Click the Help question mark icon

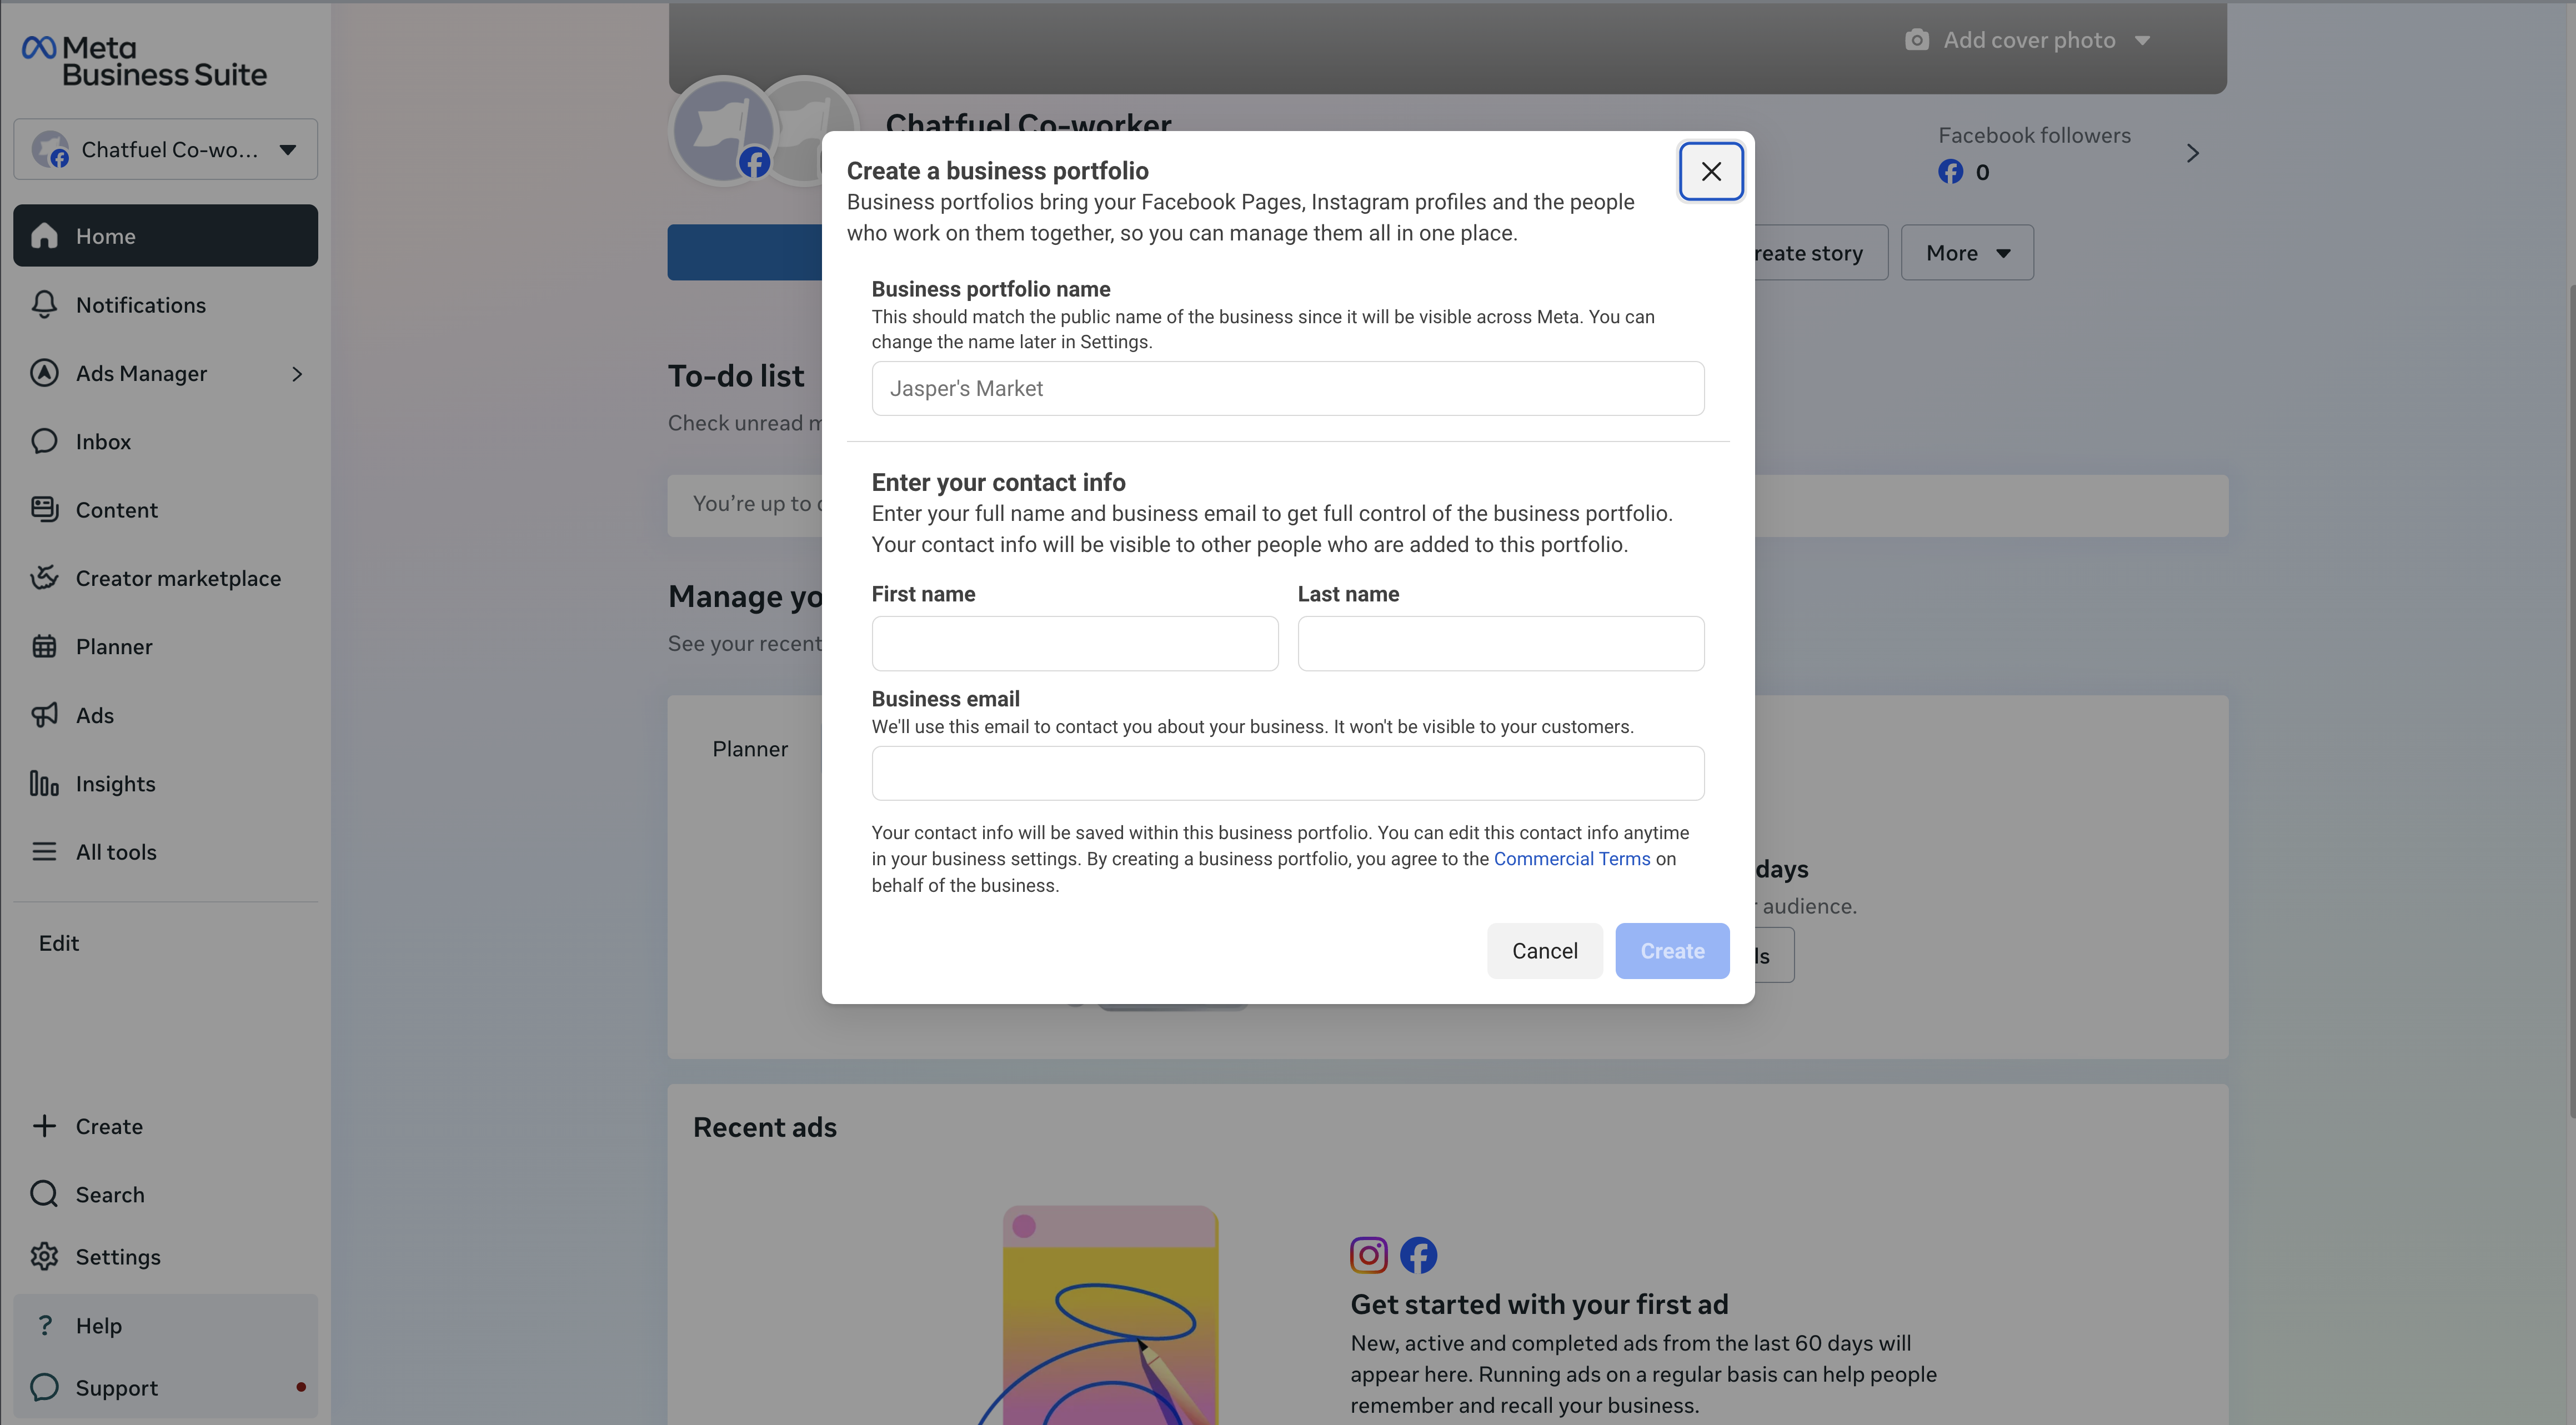[x=44, y=1326]
